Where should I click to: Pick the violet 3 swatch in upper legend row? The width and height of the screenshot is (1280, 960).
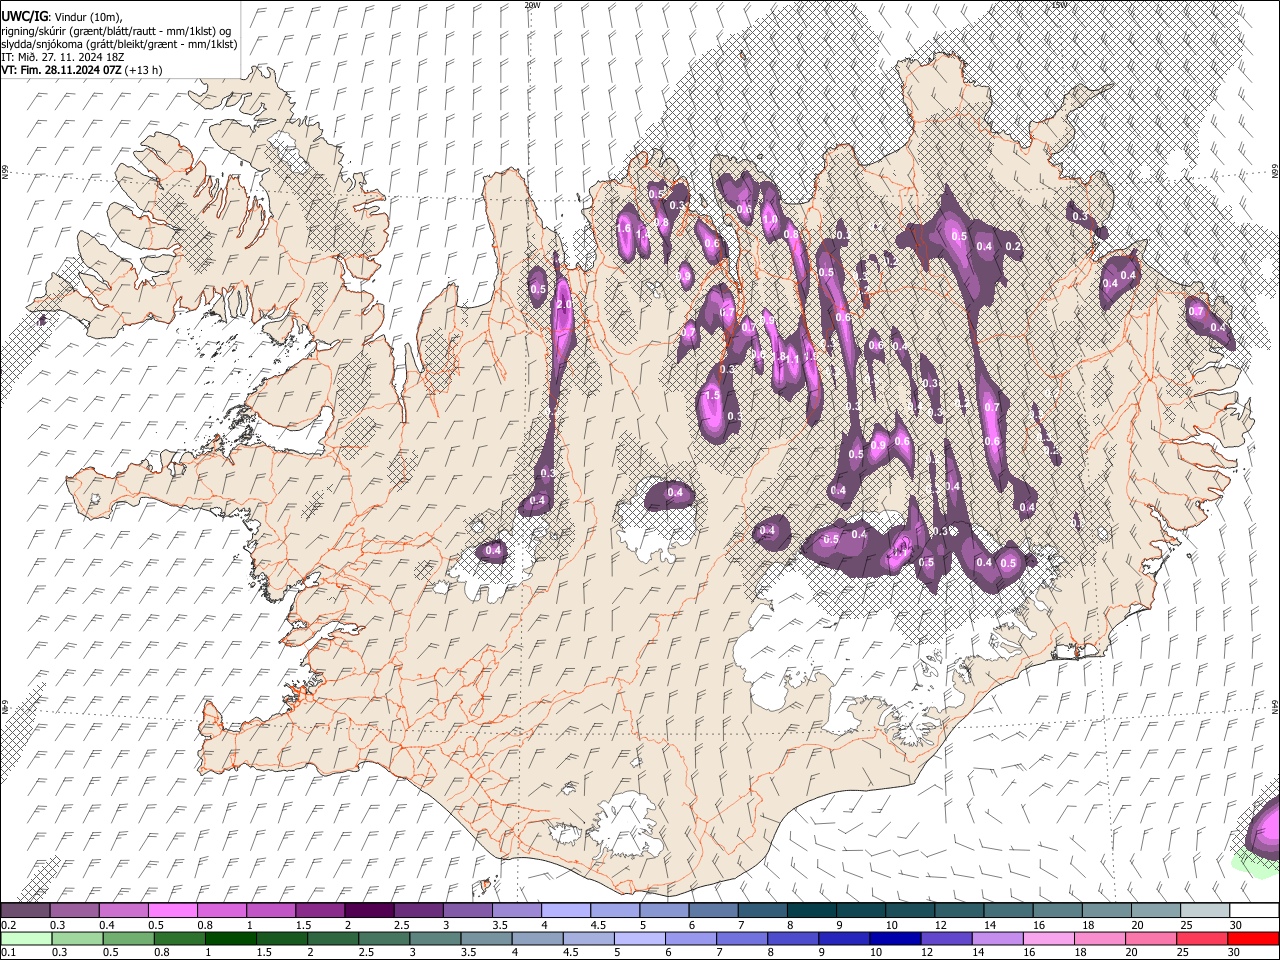point(467,911)
